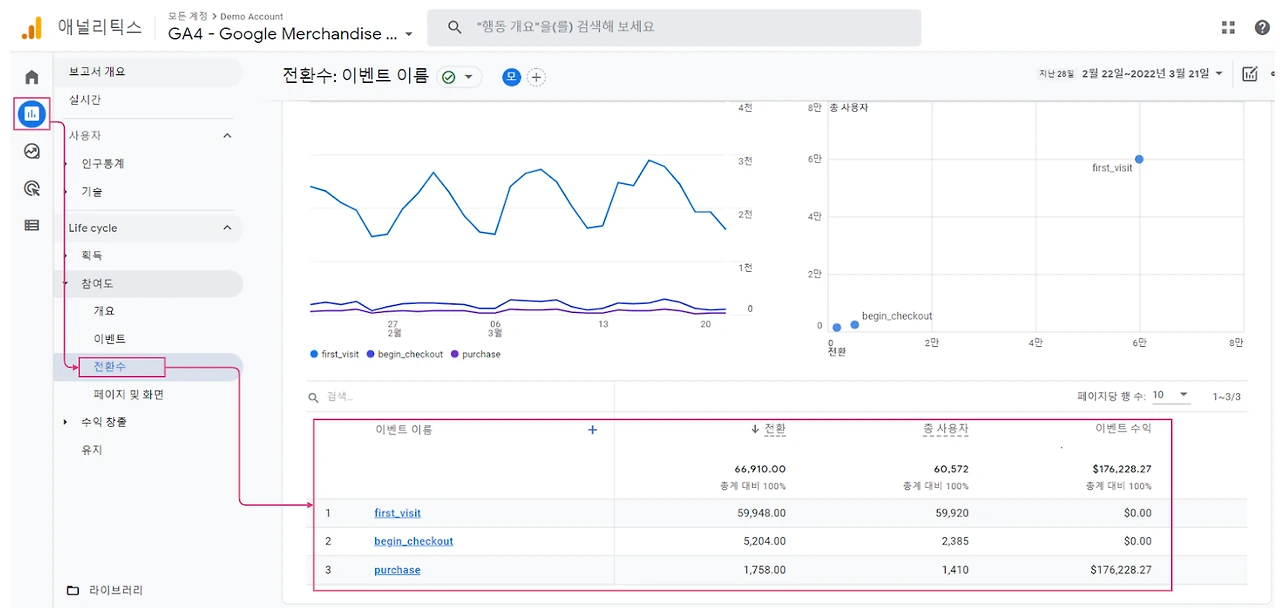Image resolution: width=1280 pixels, height=610 pixels.
Task: Click the 1,410 purchase users cell
Action: pos(955,570)
